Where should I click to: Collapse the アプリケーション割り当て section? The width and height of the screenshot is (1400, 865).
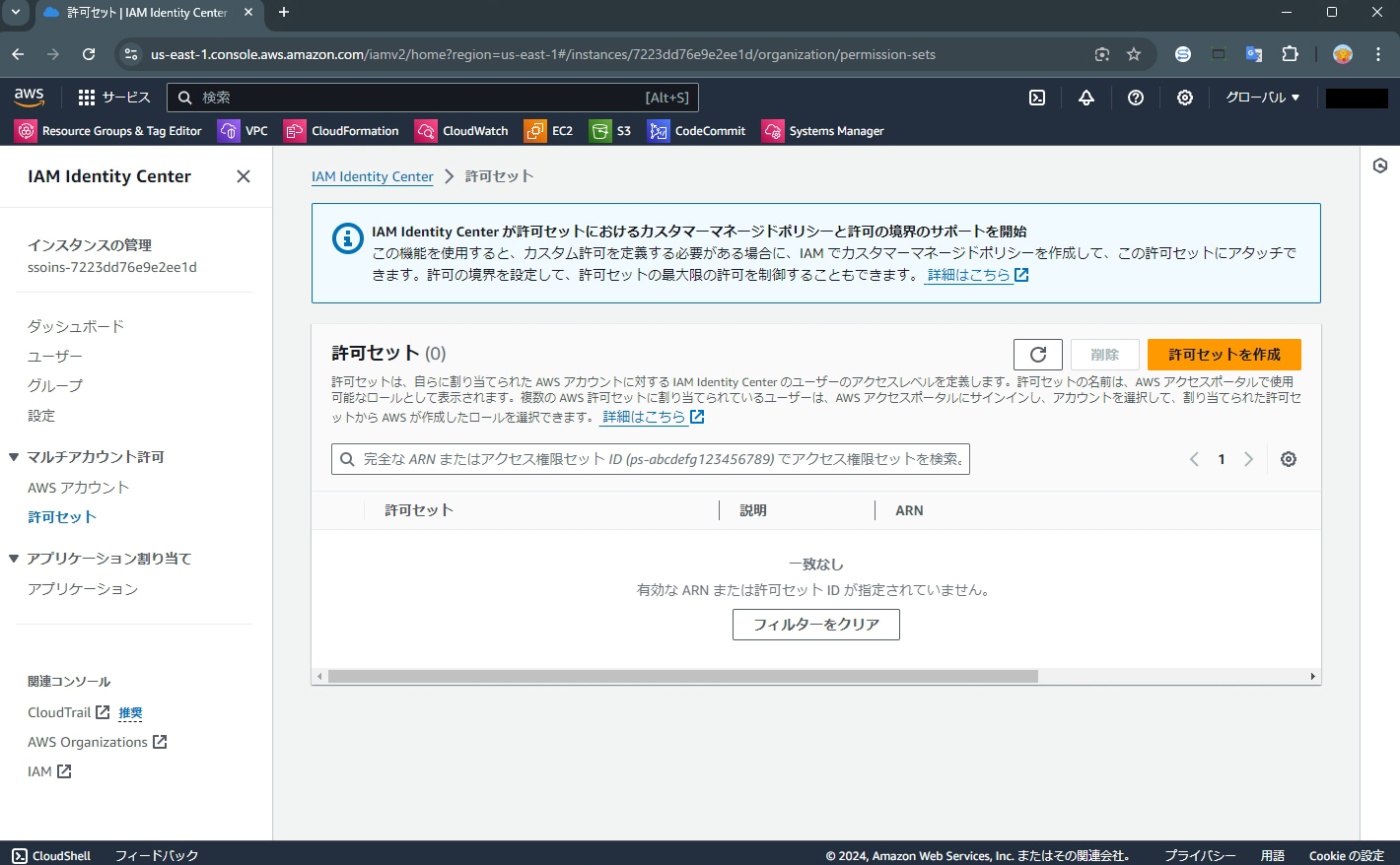coord(14,558)
